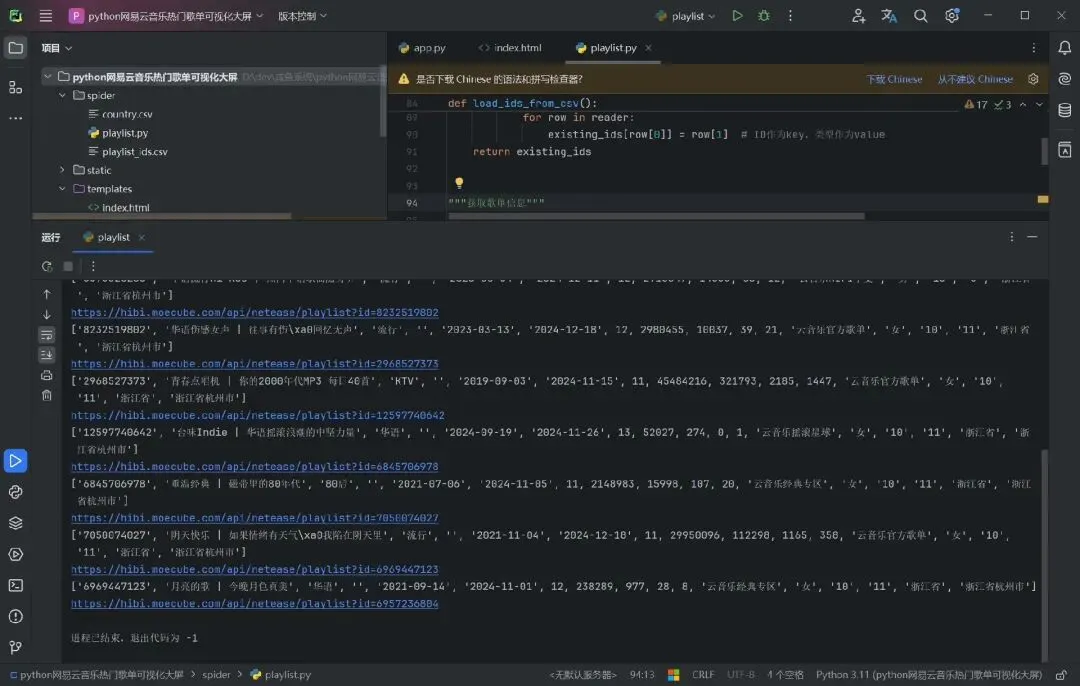1080x686 pixels.
Task: Click the Debug bug icon in toolbar
Action: (764, 16)
